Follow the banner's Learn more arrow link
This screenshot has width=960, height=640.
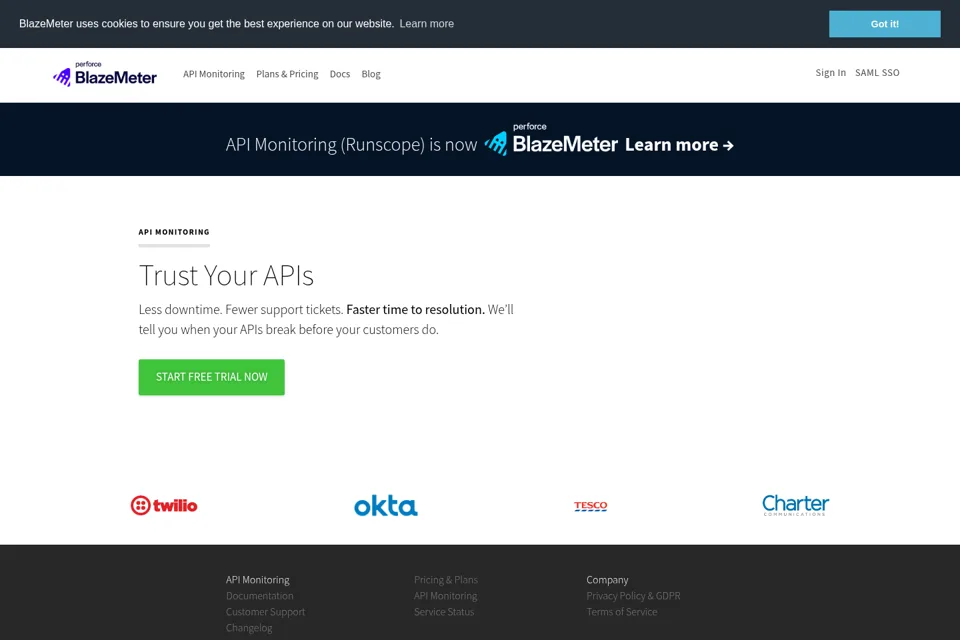point(679,145)
